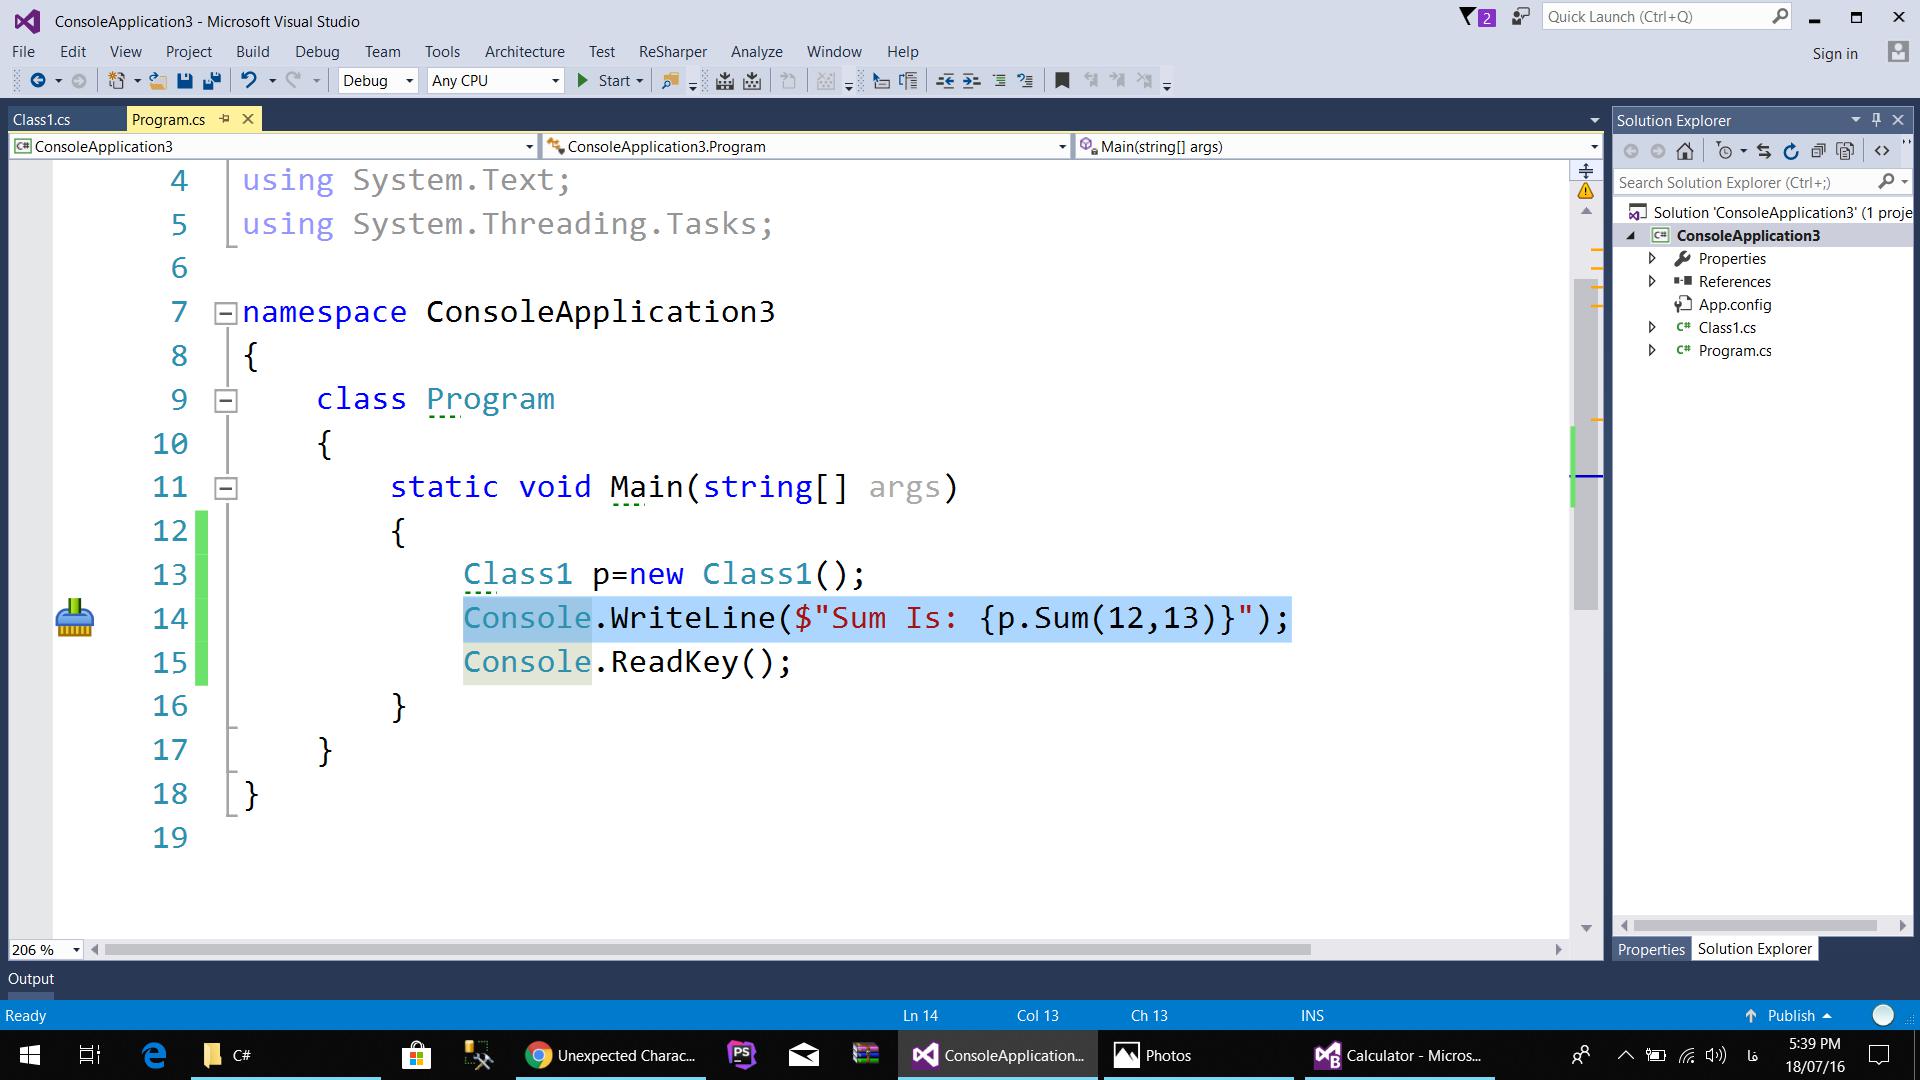Open notifications flag in title bar
1920x1080 pixels.
click(1477, 17)
